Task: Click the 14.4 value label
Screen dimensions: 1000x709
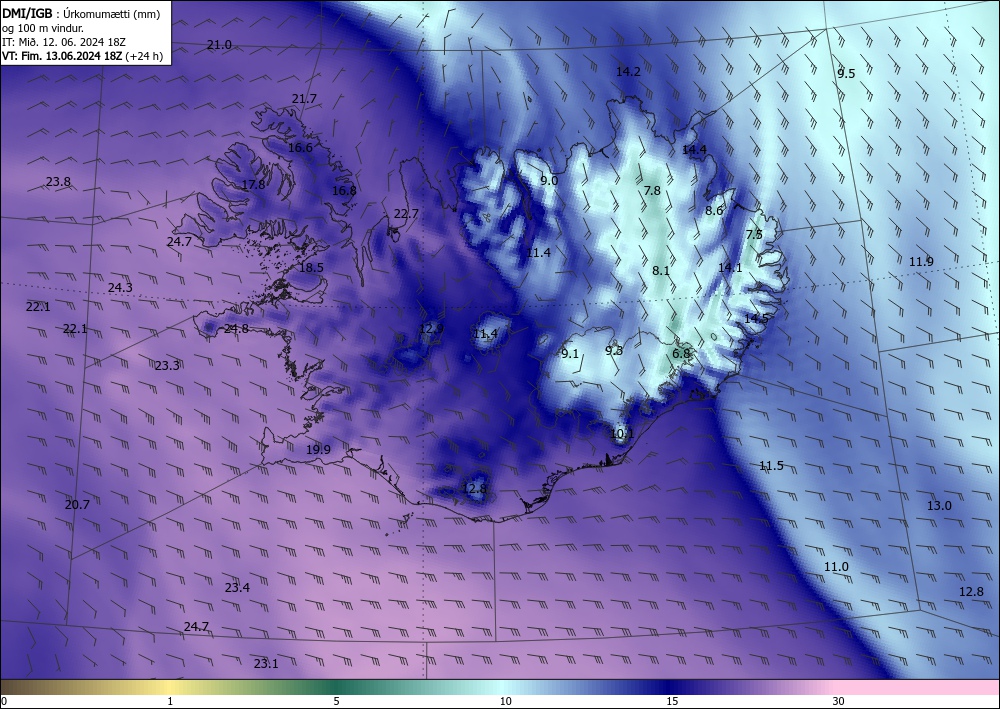Action: point(695,150)
